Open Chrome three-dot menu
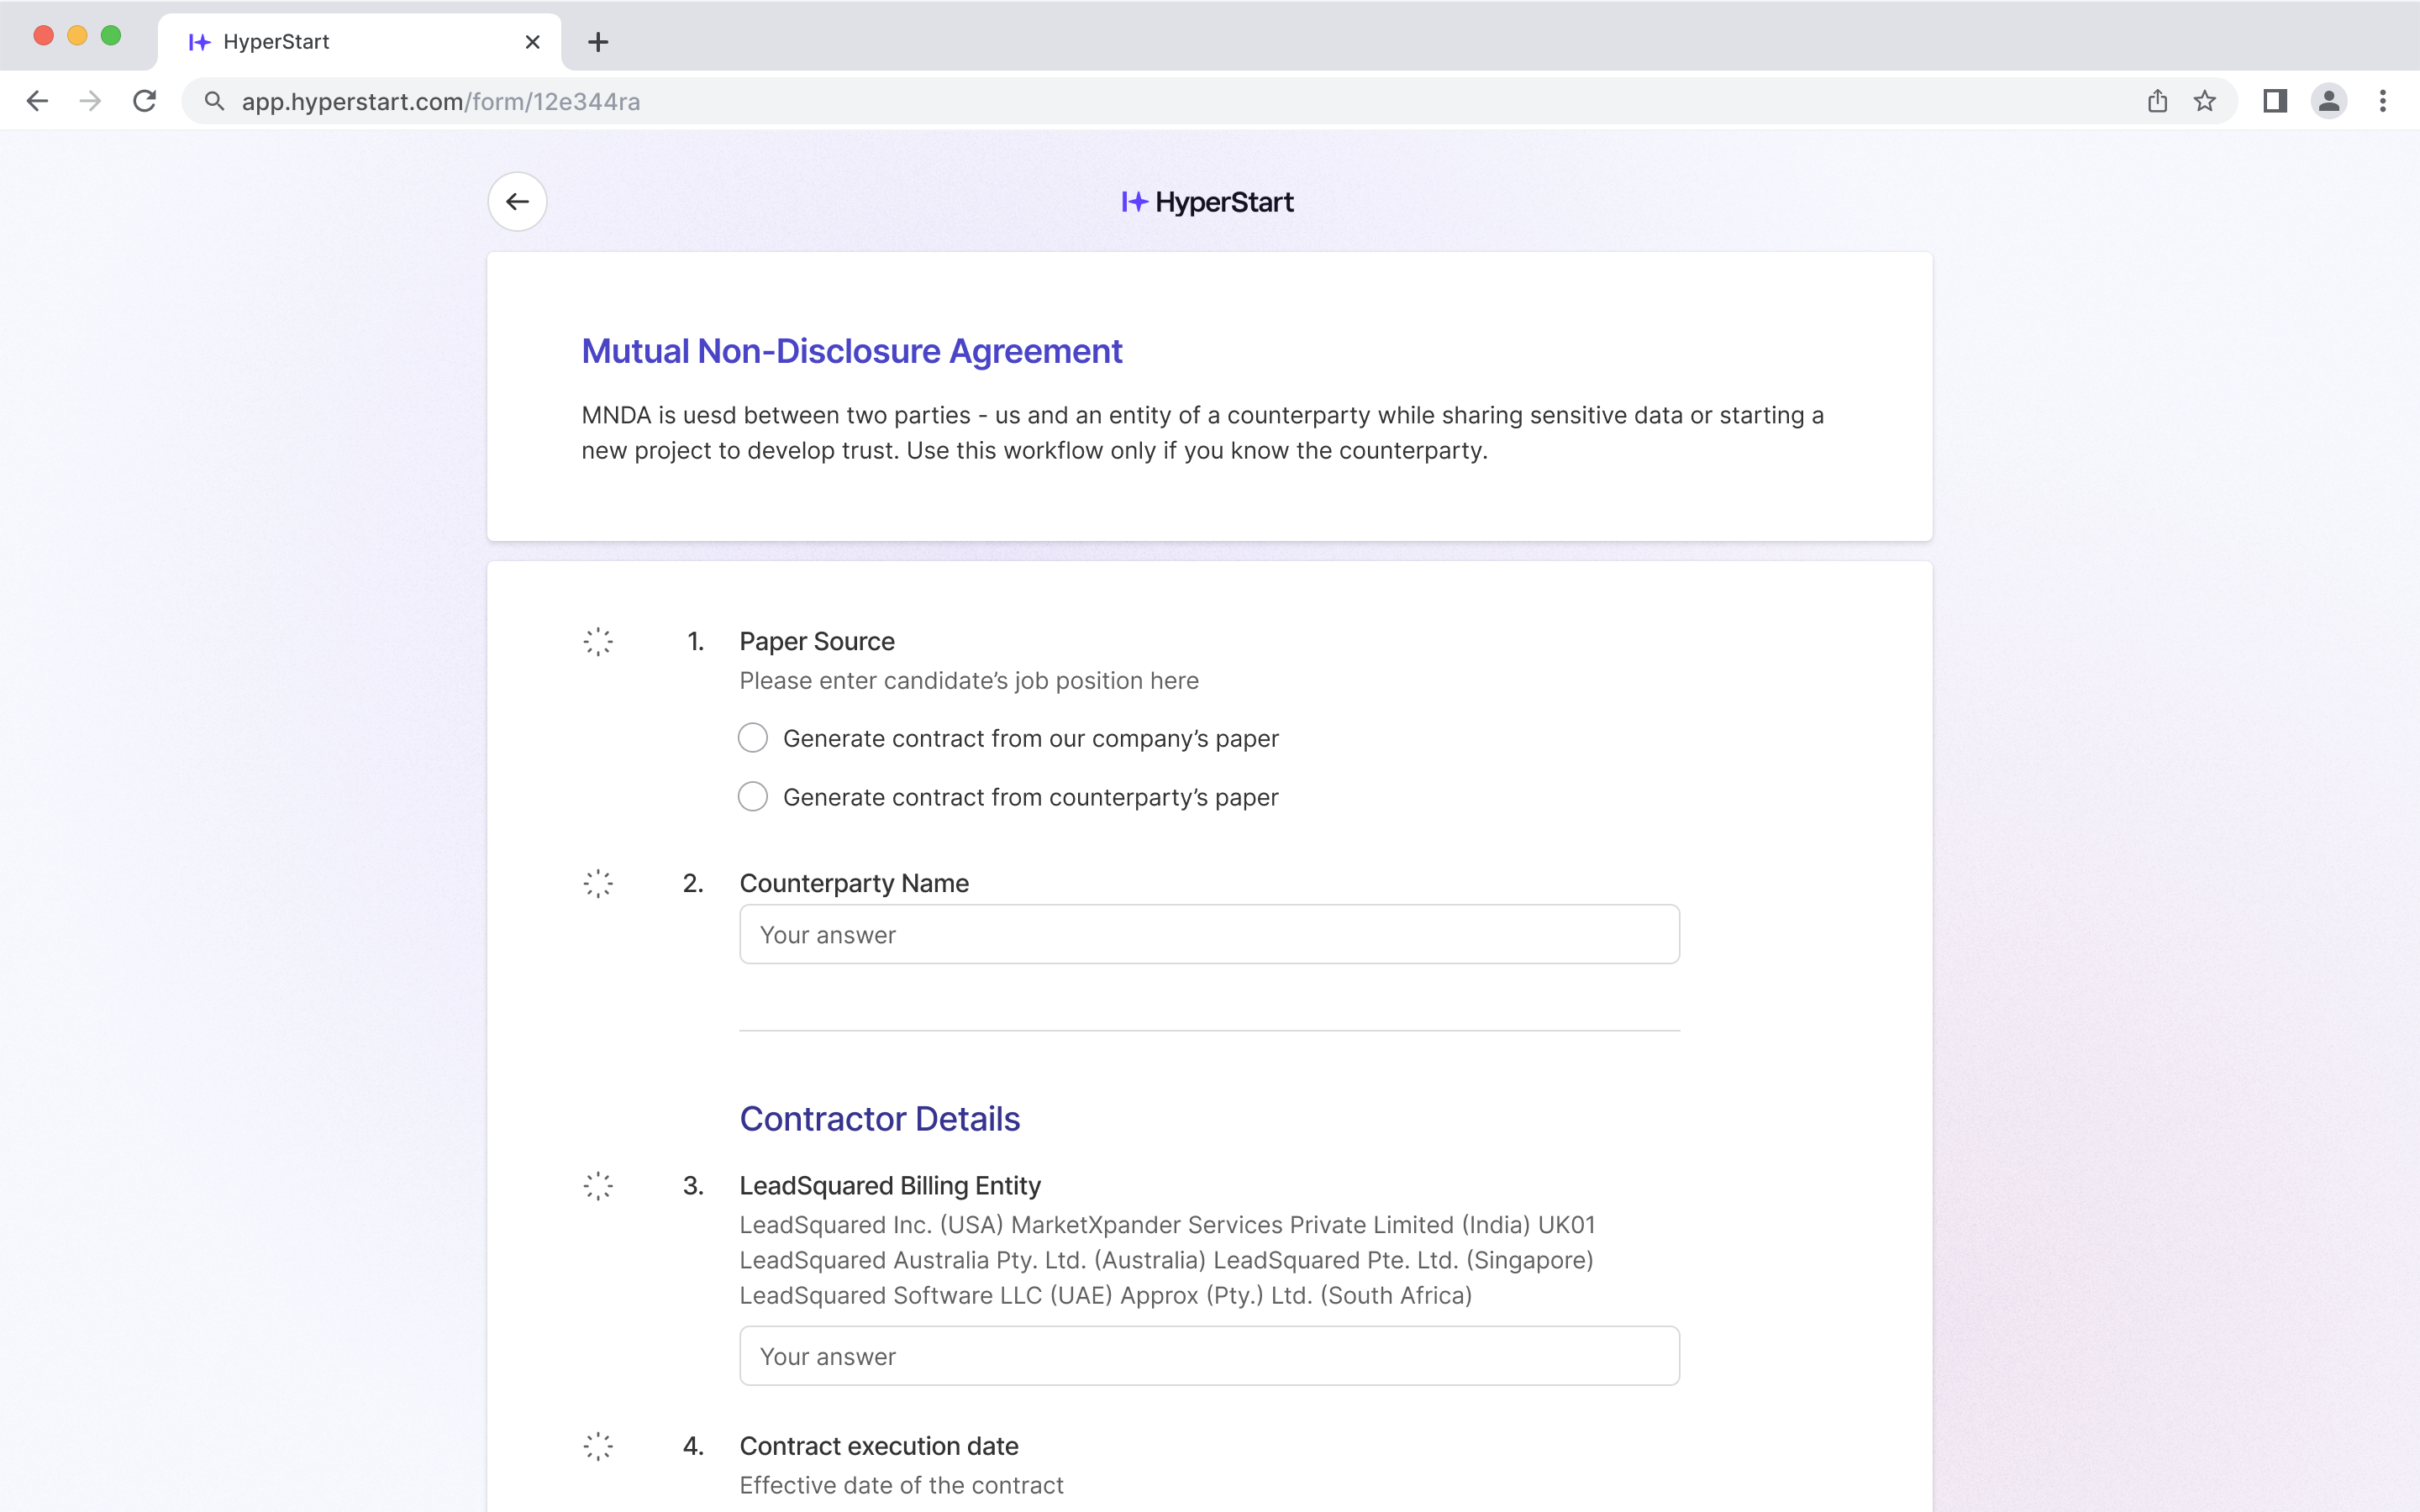Image resolution: width=2420 pixels, height=1512 pixels. coord(2383,101)
